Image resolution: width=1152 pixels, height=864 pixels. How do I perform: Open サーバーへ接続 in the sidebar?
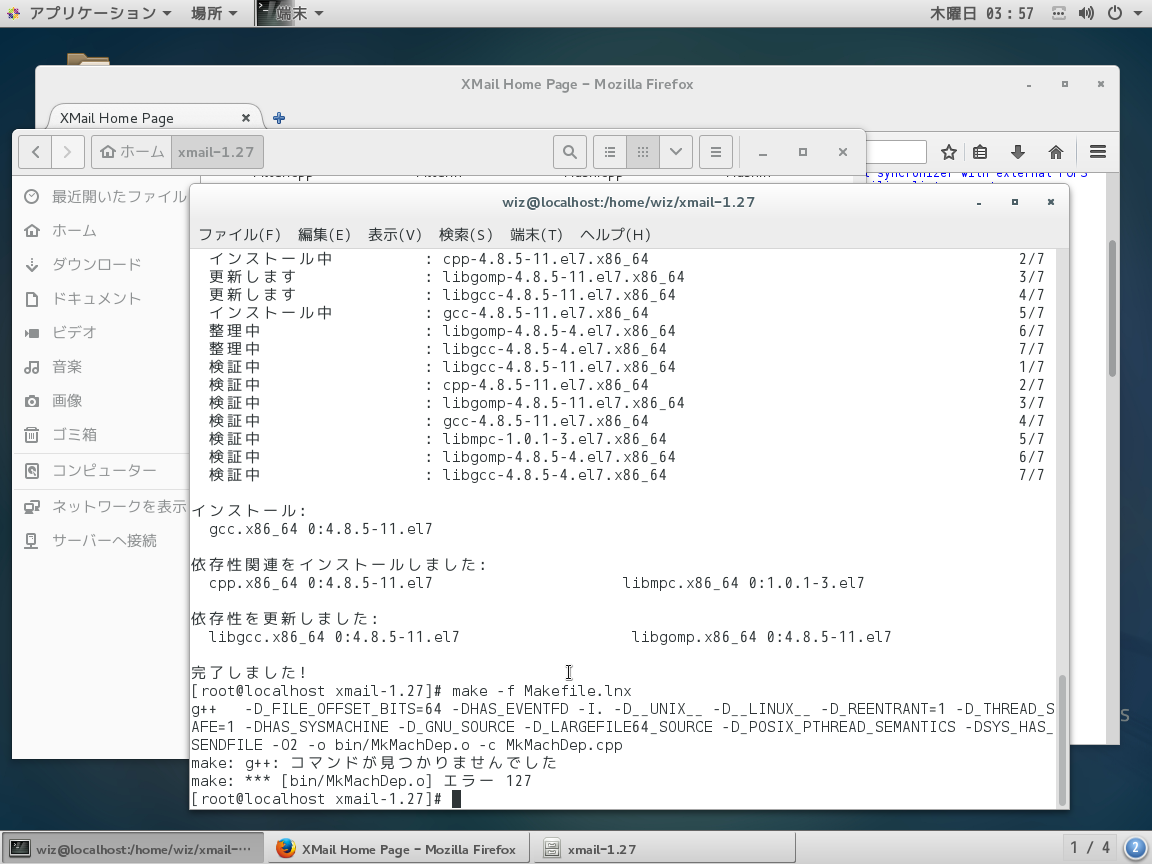(104, 541)
